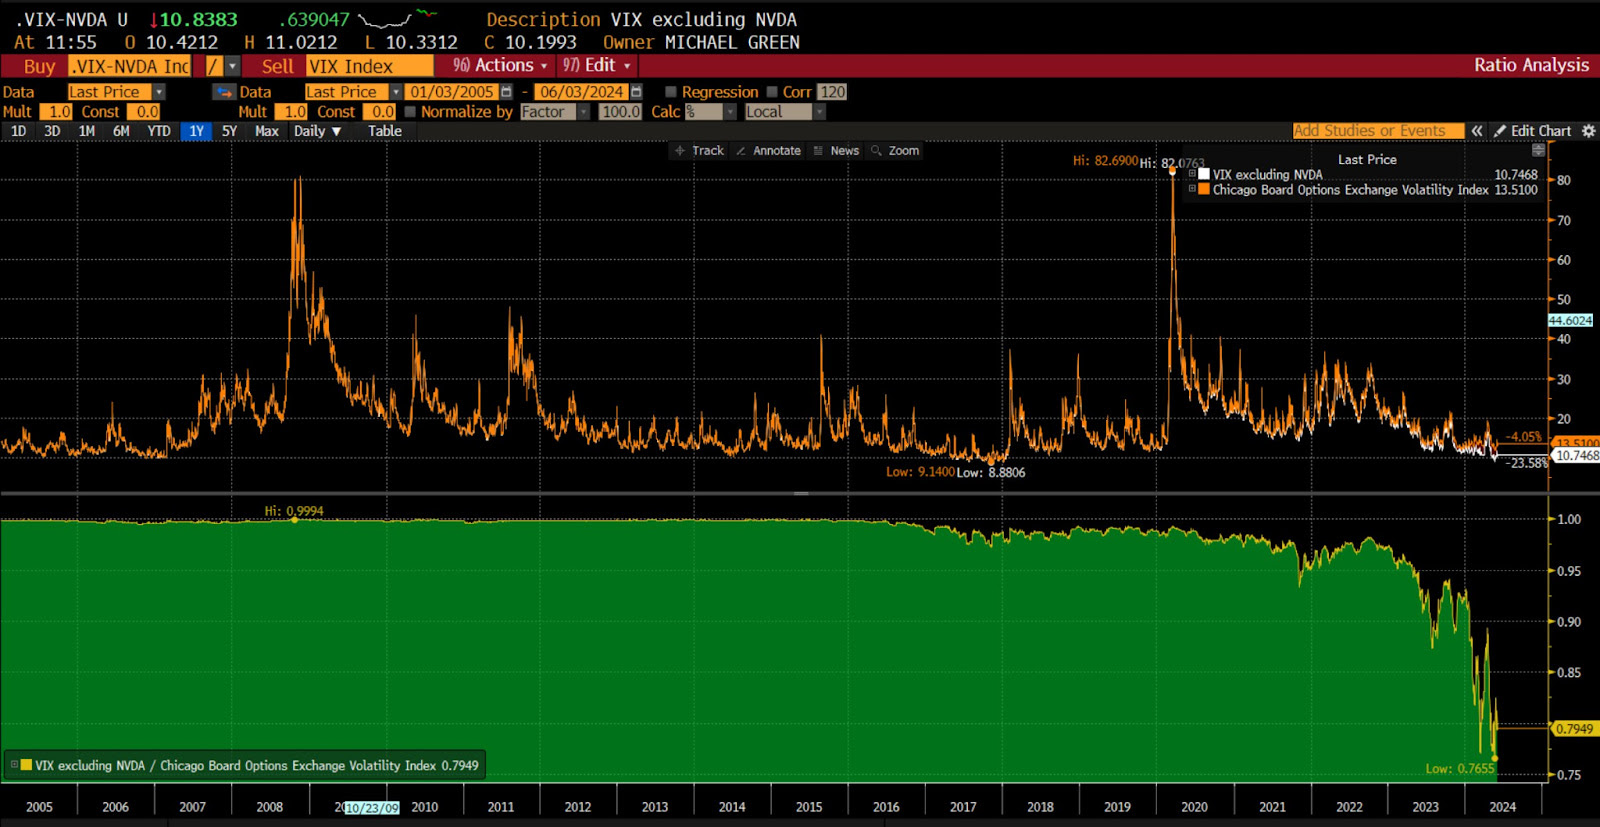Switch to the 5Y time range tab
This screenshot has width=1600, height=827.
coord(229,131)
